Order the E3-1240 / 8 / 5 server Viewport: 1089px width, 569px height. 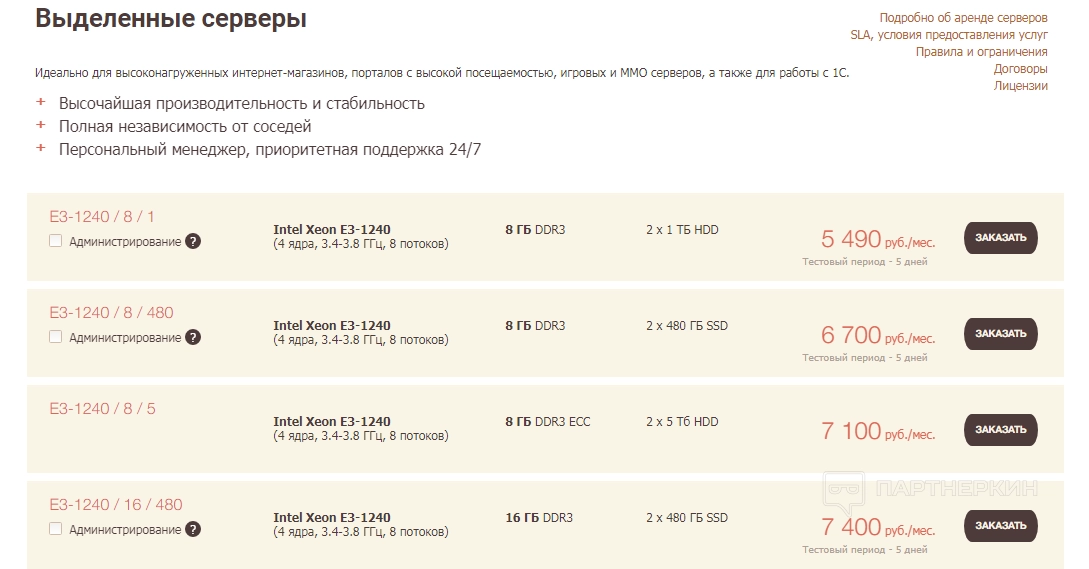pyautogui.click(x=1000, y=430)
